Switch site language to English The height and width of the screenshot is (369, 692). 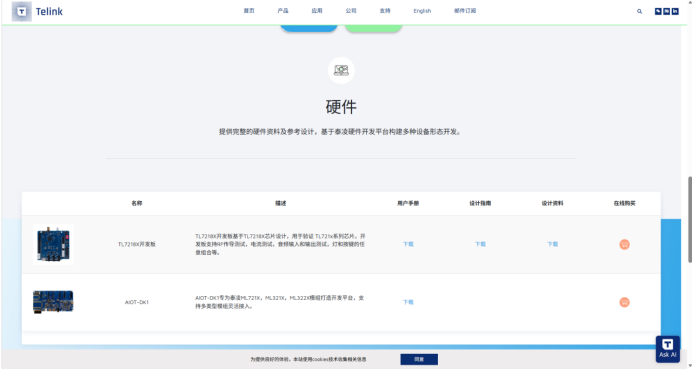point(422,11)
